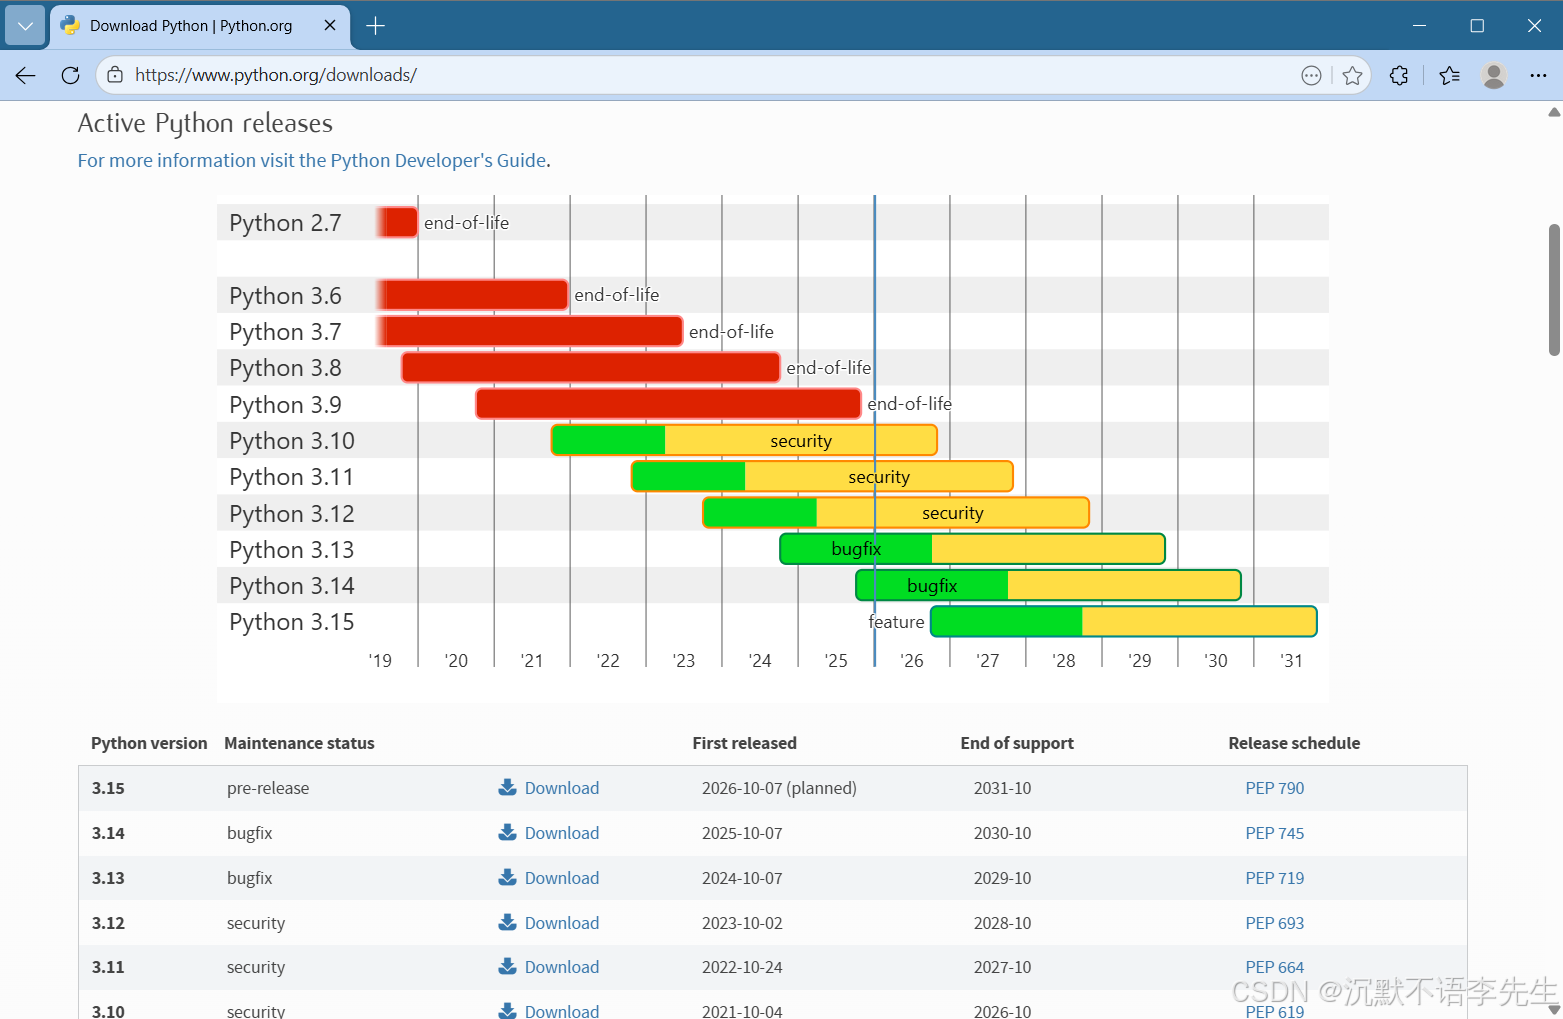Screen dimensions: 1563x1019
Task: Open the tab actions dropdown
Action: (x=25, y=26)
